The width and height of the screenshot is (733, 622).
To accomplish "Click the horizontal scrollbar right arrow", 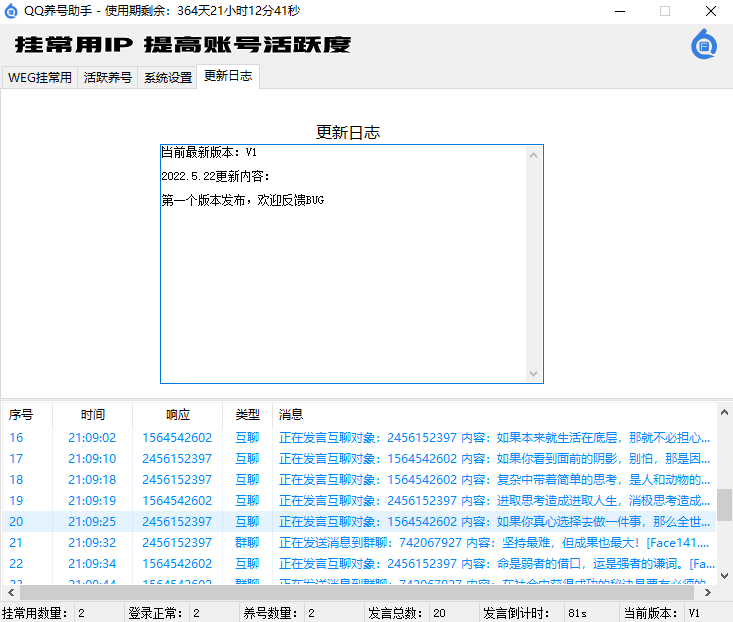I will [709, 593].
